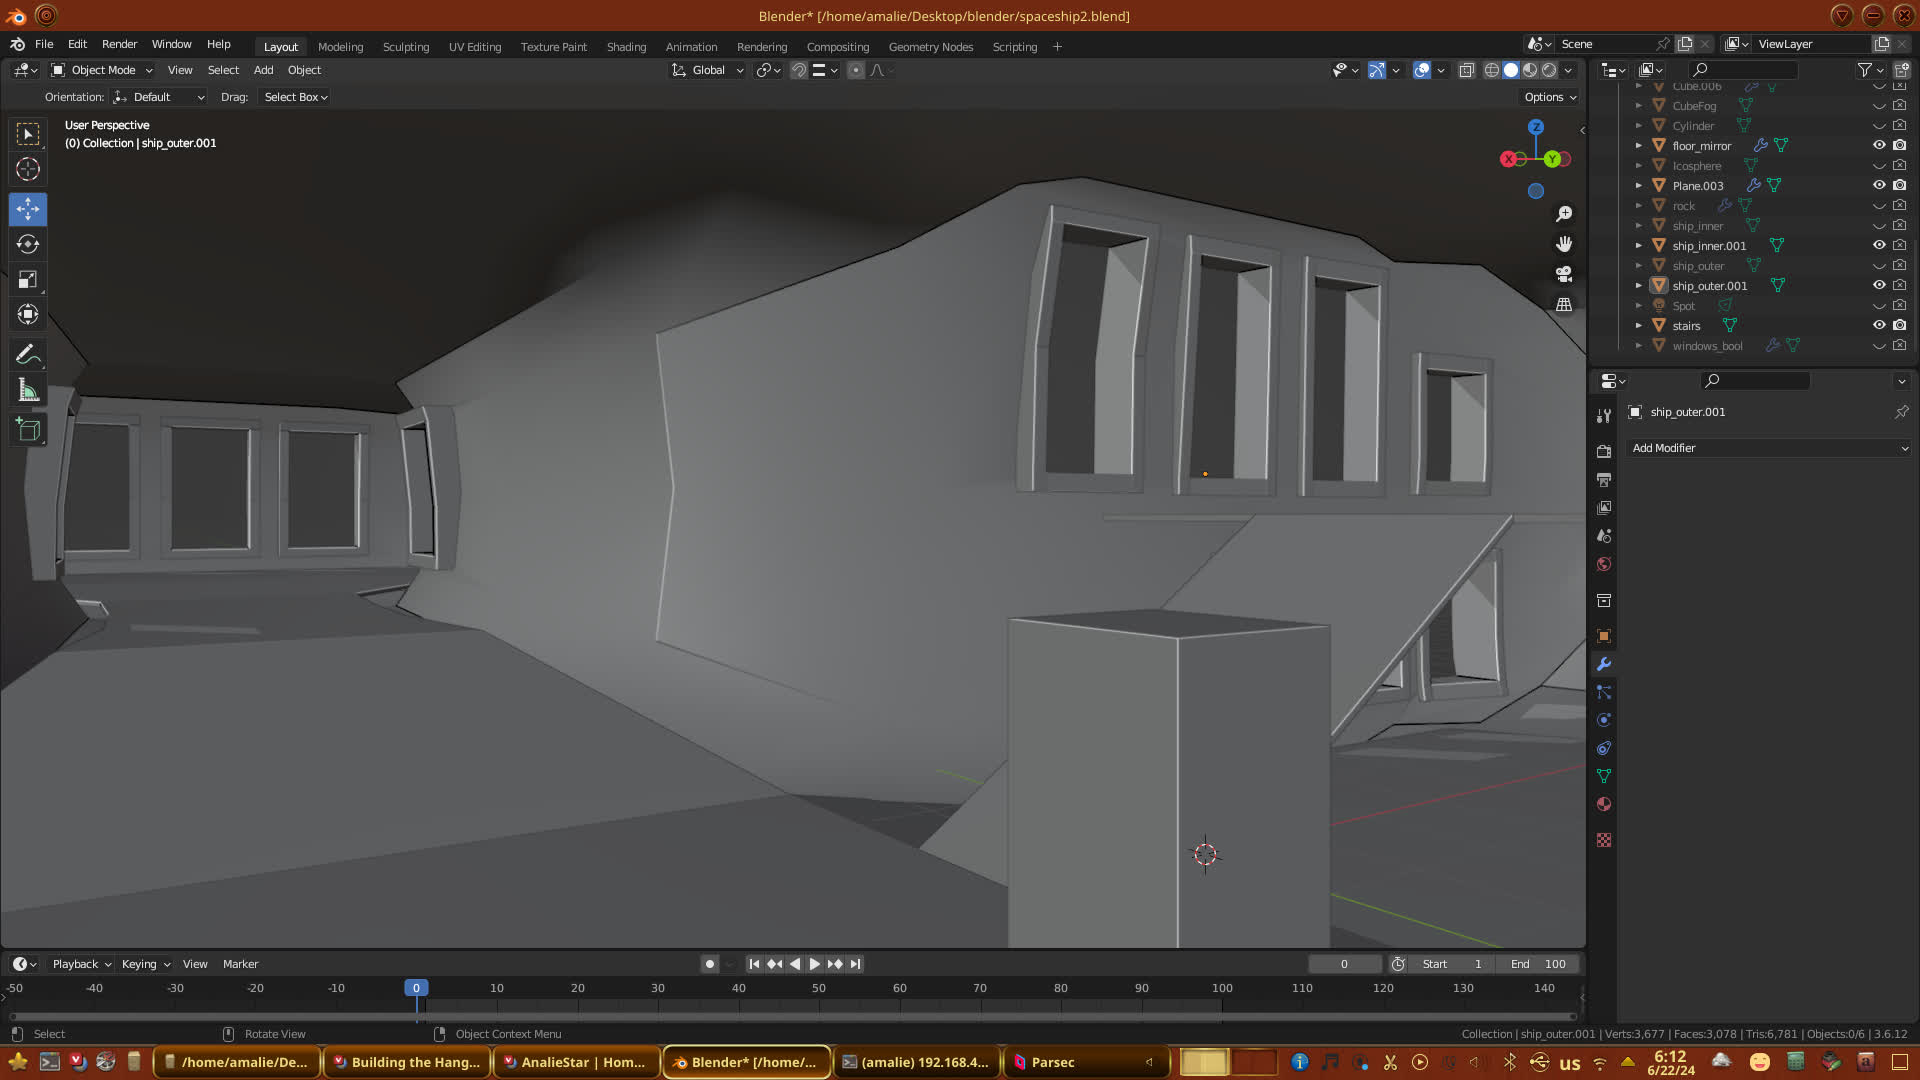1920x1080 pixels.
Task: Hide floor_mirror with its eye icon
Action: (x=1879, y=145)
